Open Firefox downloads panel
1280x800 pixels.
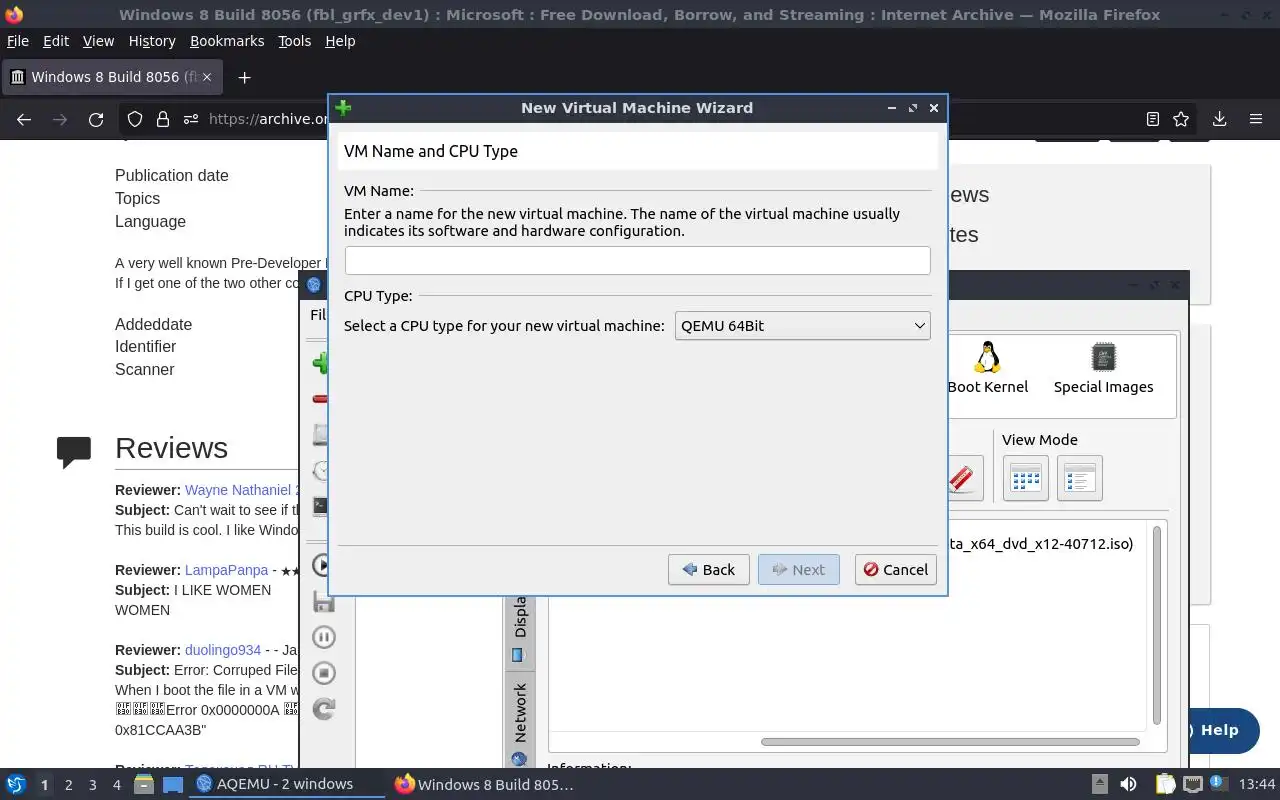tap(1219, 119)
